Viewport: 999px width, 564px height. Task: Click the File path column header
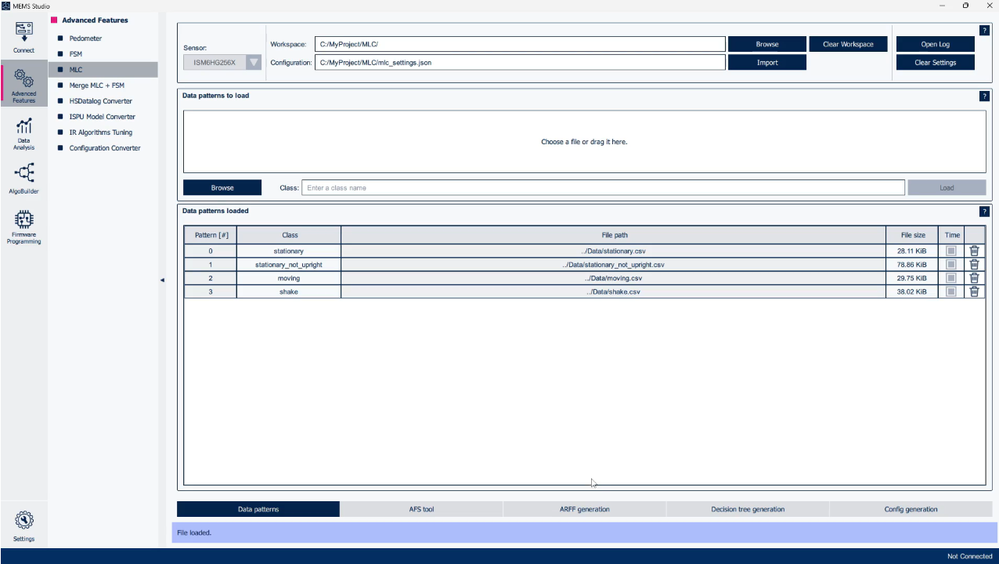pyautogui.click(x=614, y=235)
